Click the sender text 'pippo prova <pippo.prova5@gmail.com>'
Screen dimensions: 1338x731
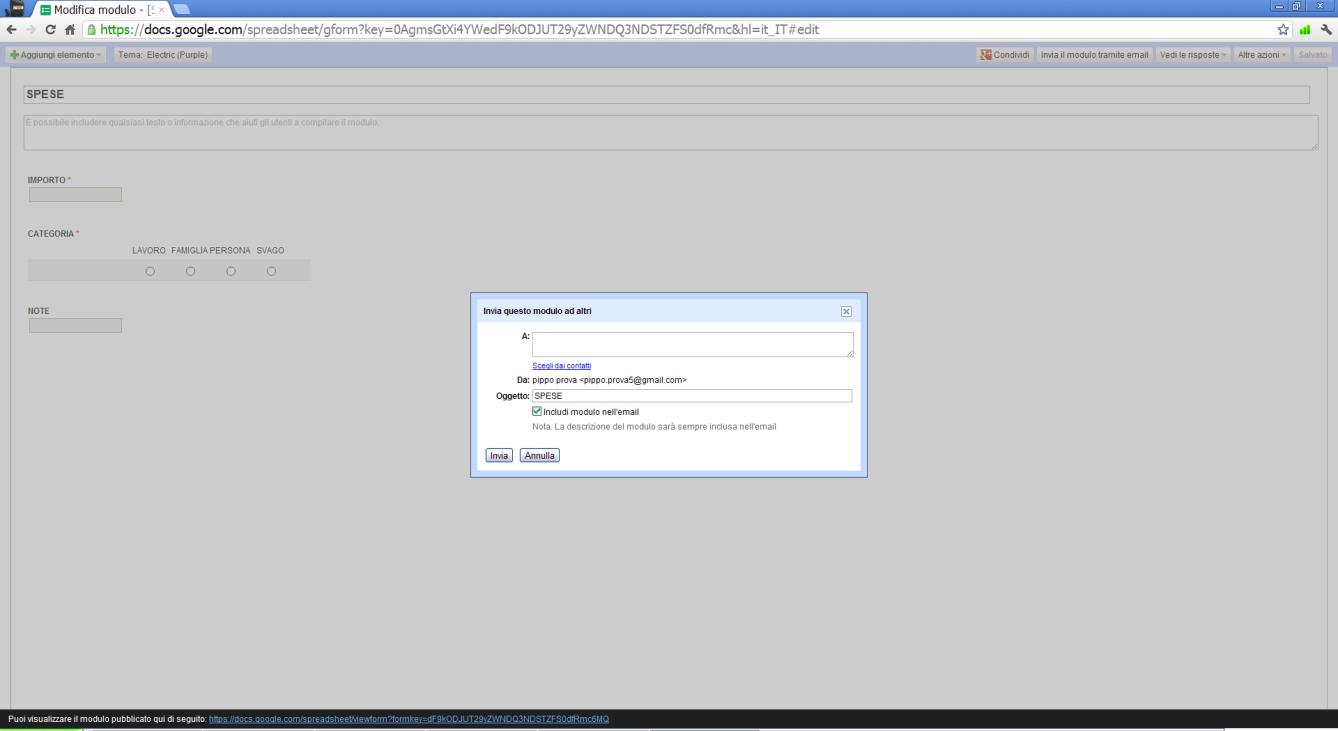[609, 380]
